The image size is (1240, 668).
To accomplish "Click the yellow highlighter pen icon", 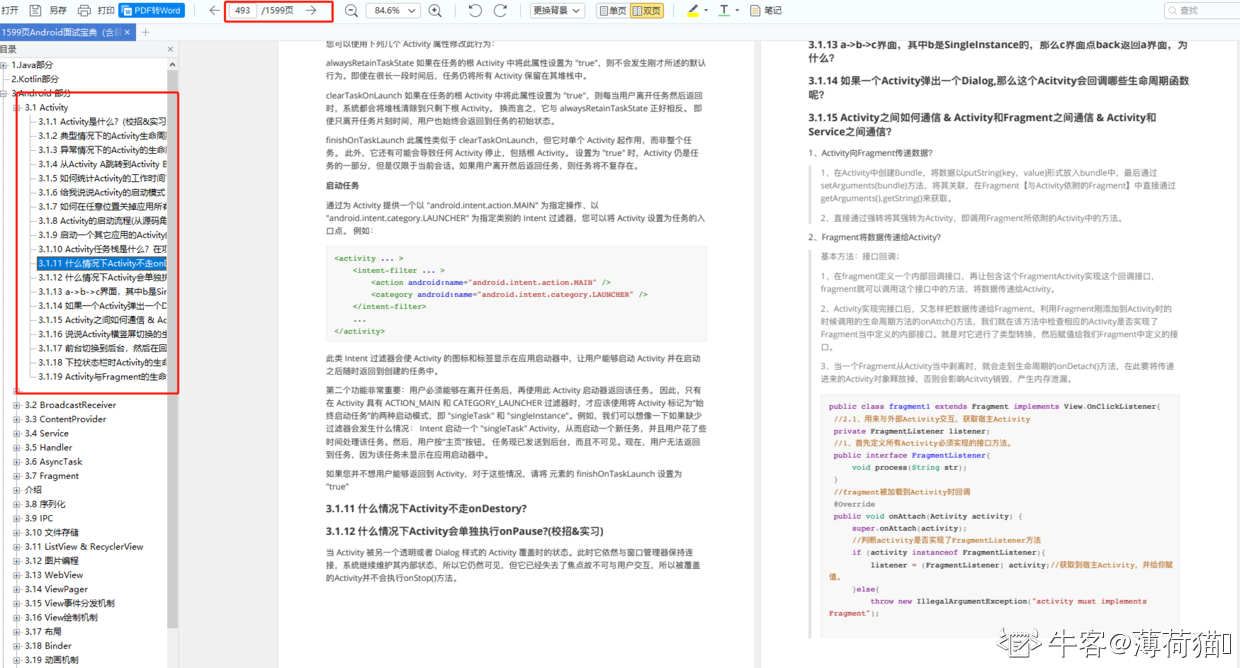I will pyautogui.click(x=693, y=10).
